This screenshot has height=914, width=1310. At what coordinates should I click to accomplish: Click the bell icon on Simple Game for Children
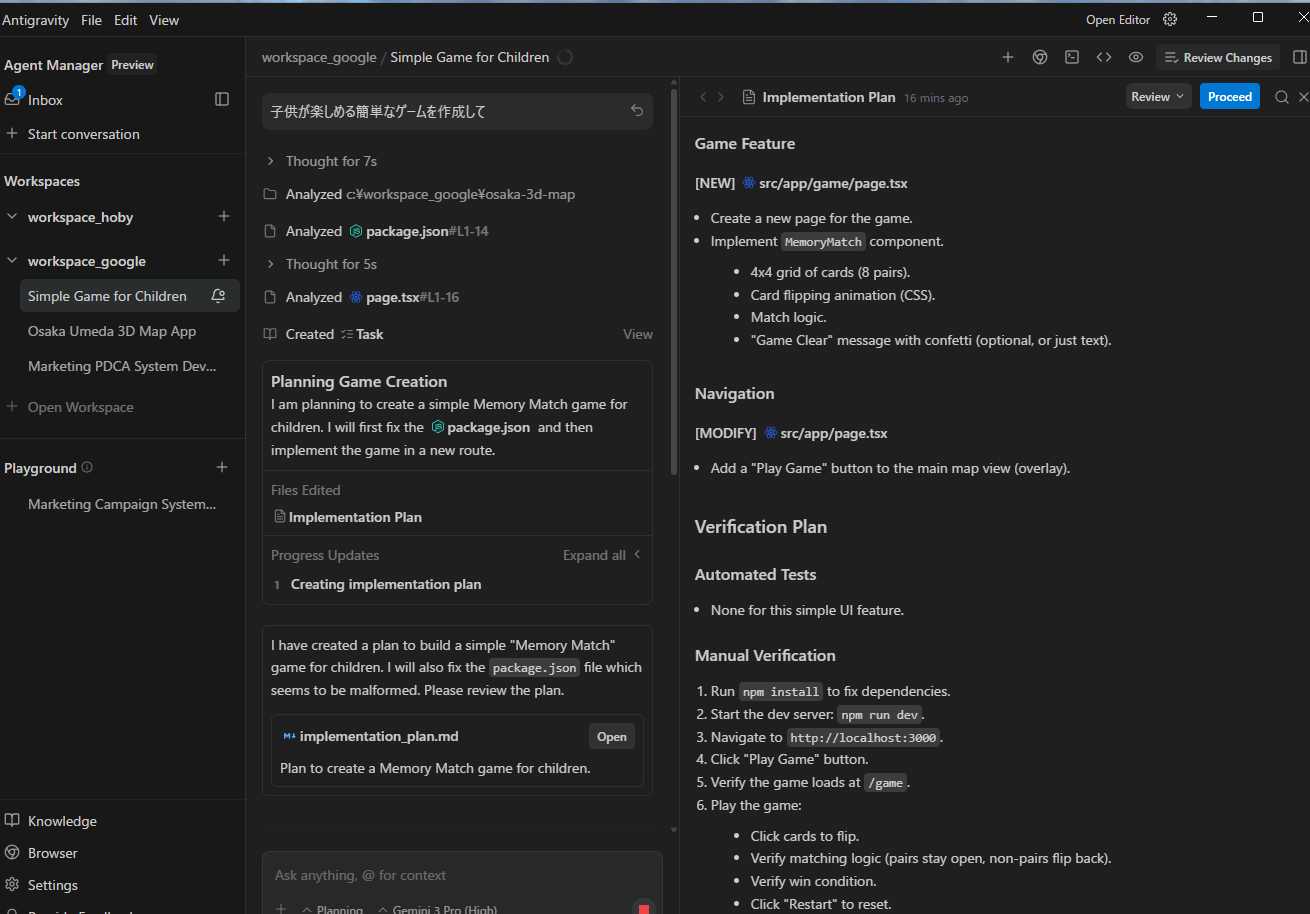[x=218, y=296]
